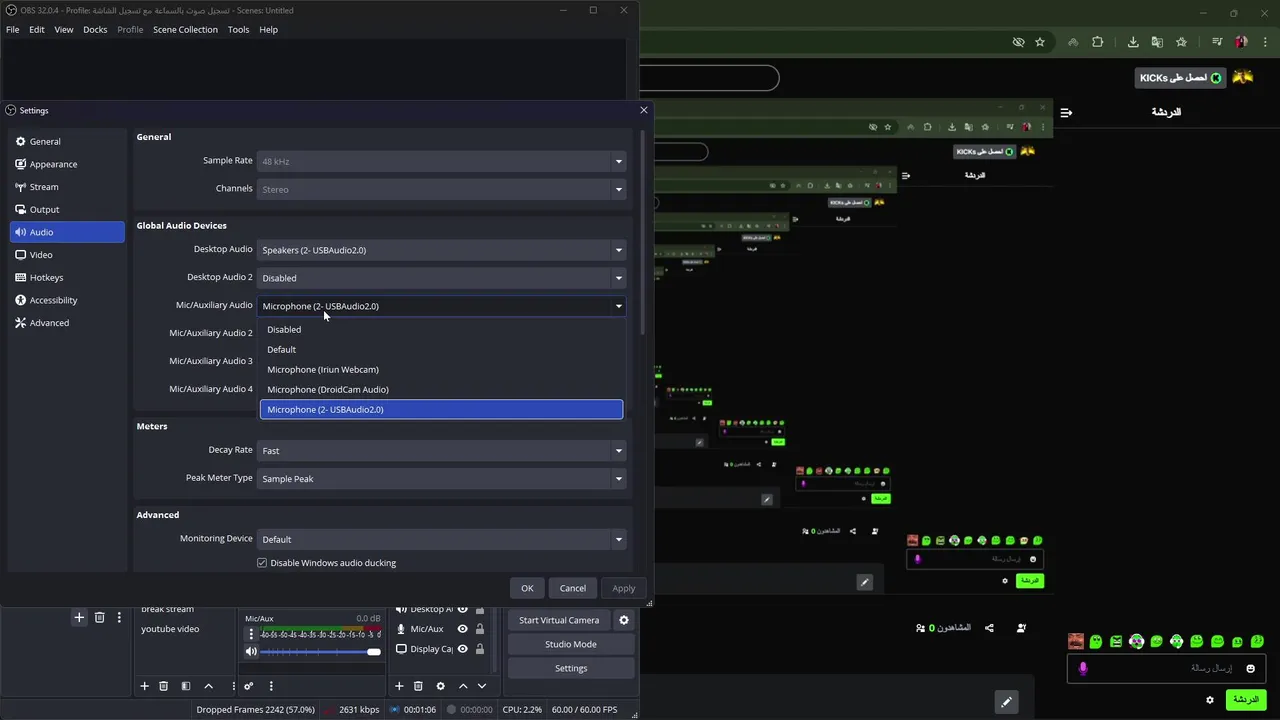Open the Hotkeys settings section
This screenshot has width=1280, height=720.
point(66,278)
